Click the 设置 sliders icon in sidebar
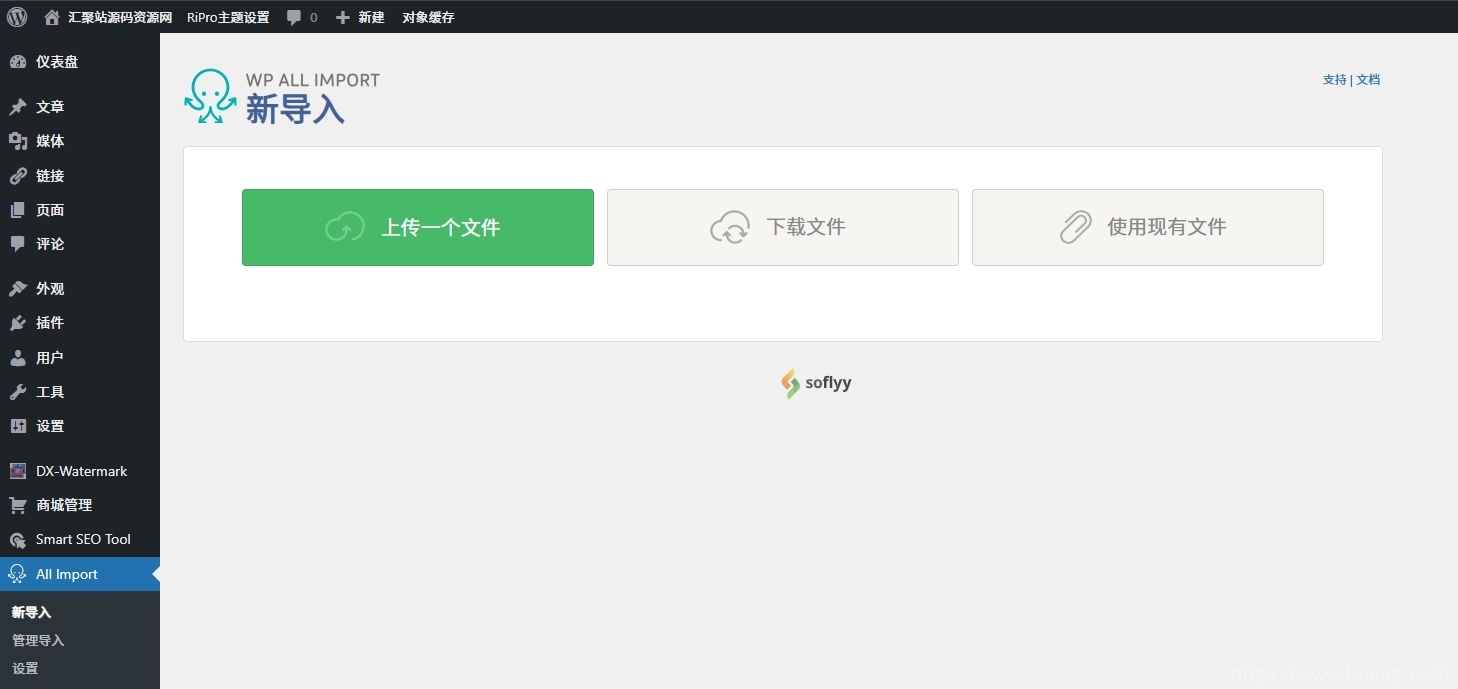 pyautogui.click(x=18, y=426)
